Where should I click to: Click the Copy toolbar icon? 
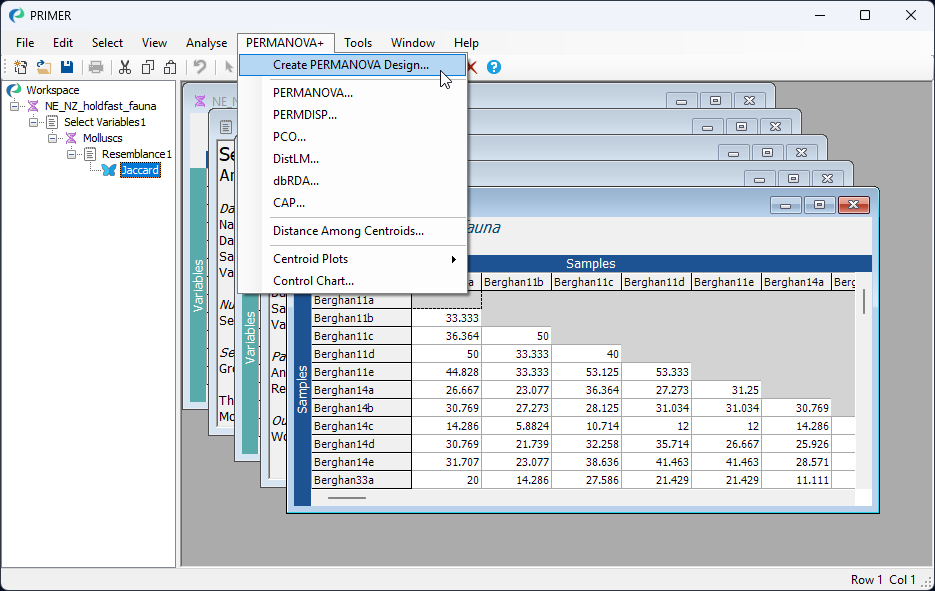148,67
